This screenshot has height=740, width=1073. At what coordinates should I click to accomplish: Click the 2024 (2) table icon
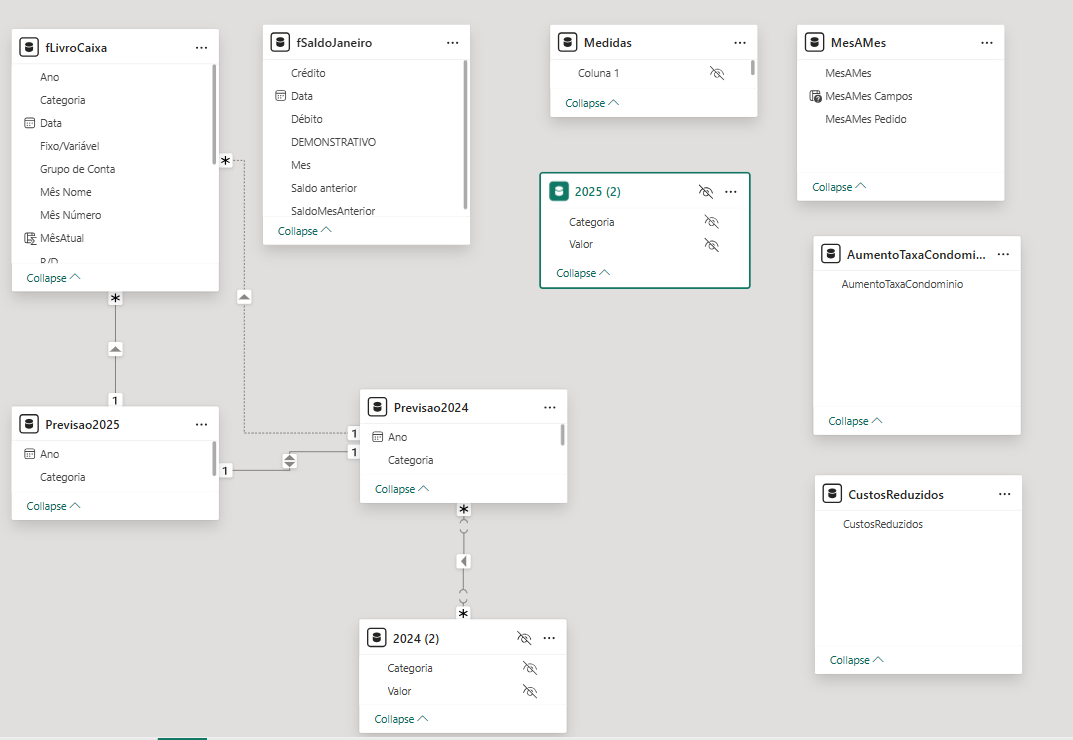tap(376, 637)
